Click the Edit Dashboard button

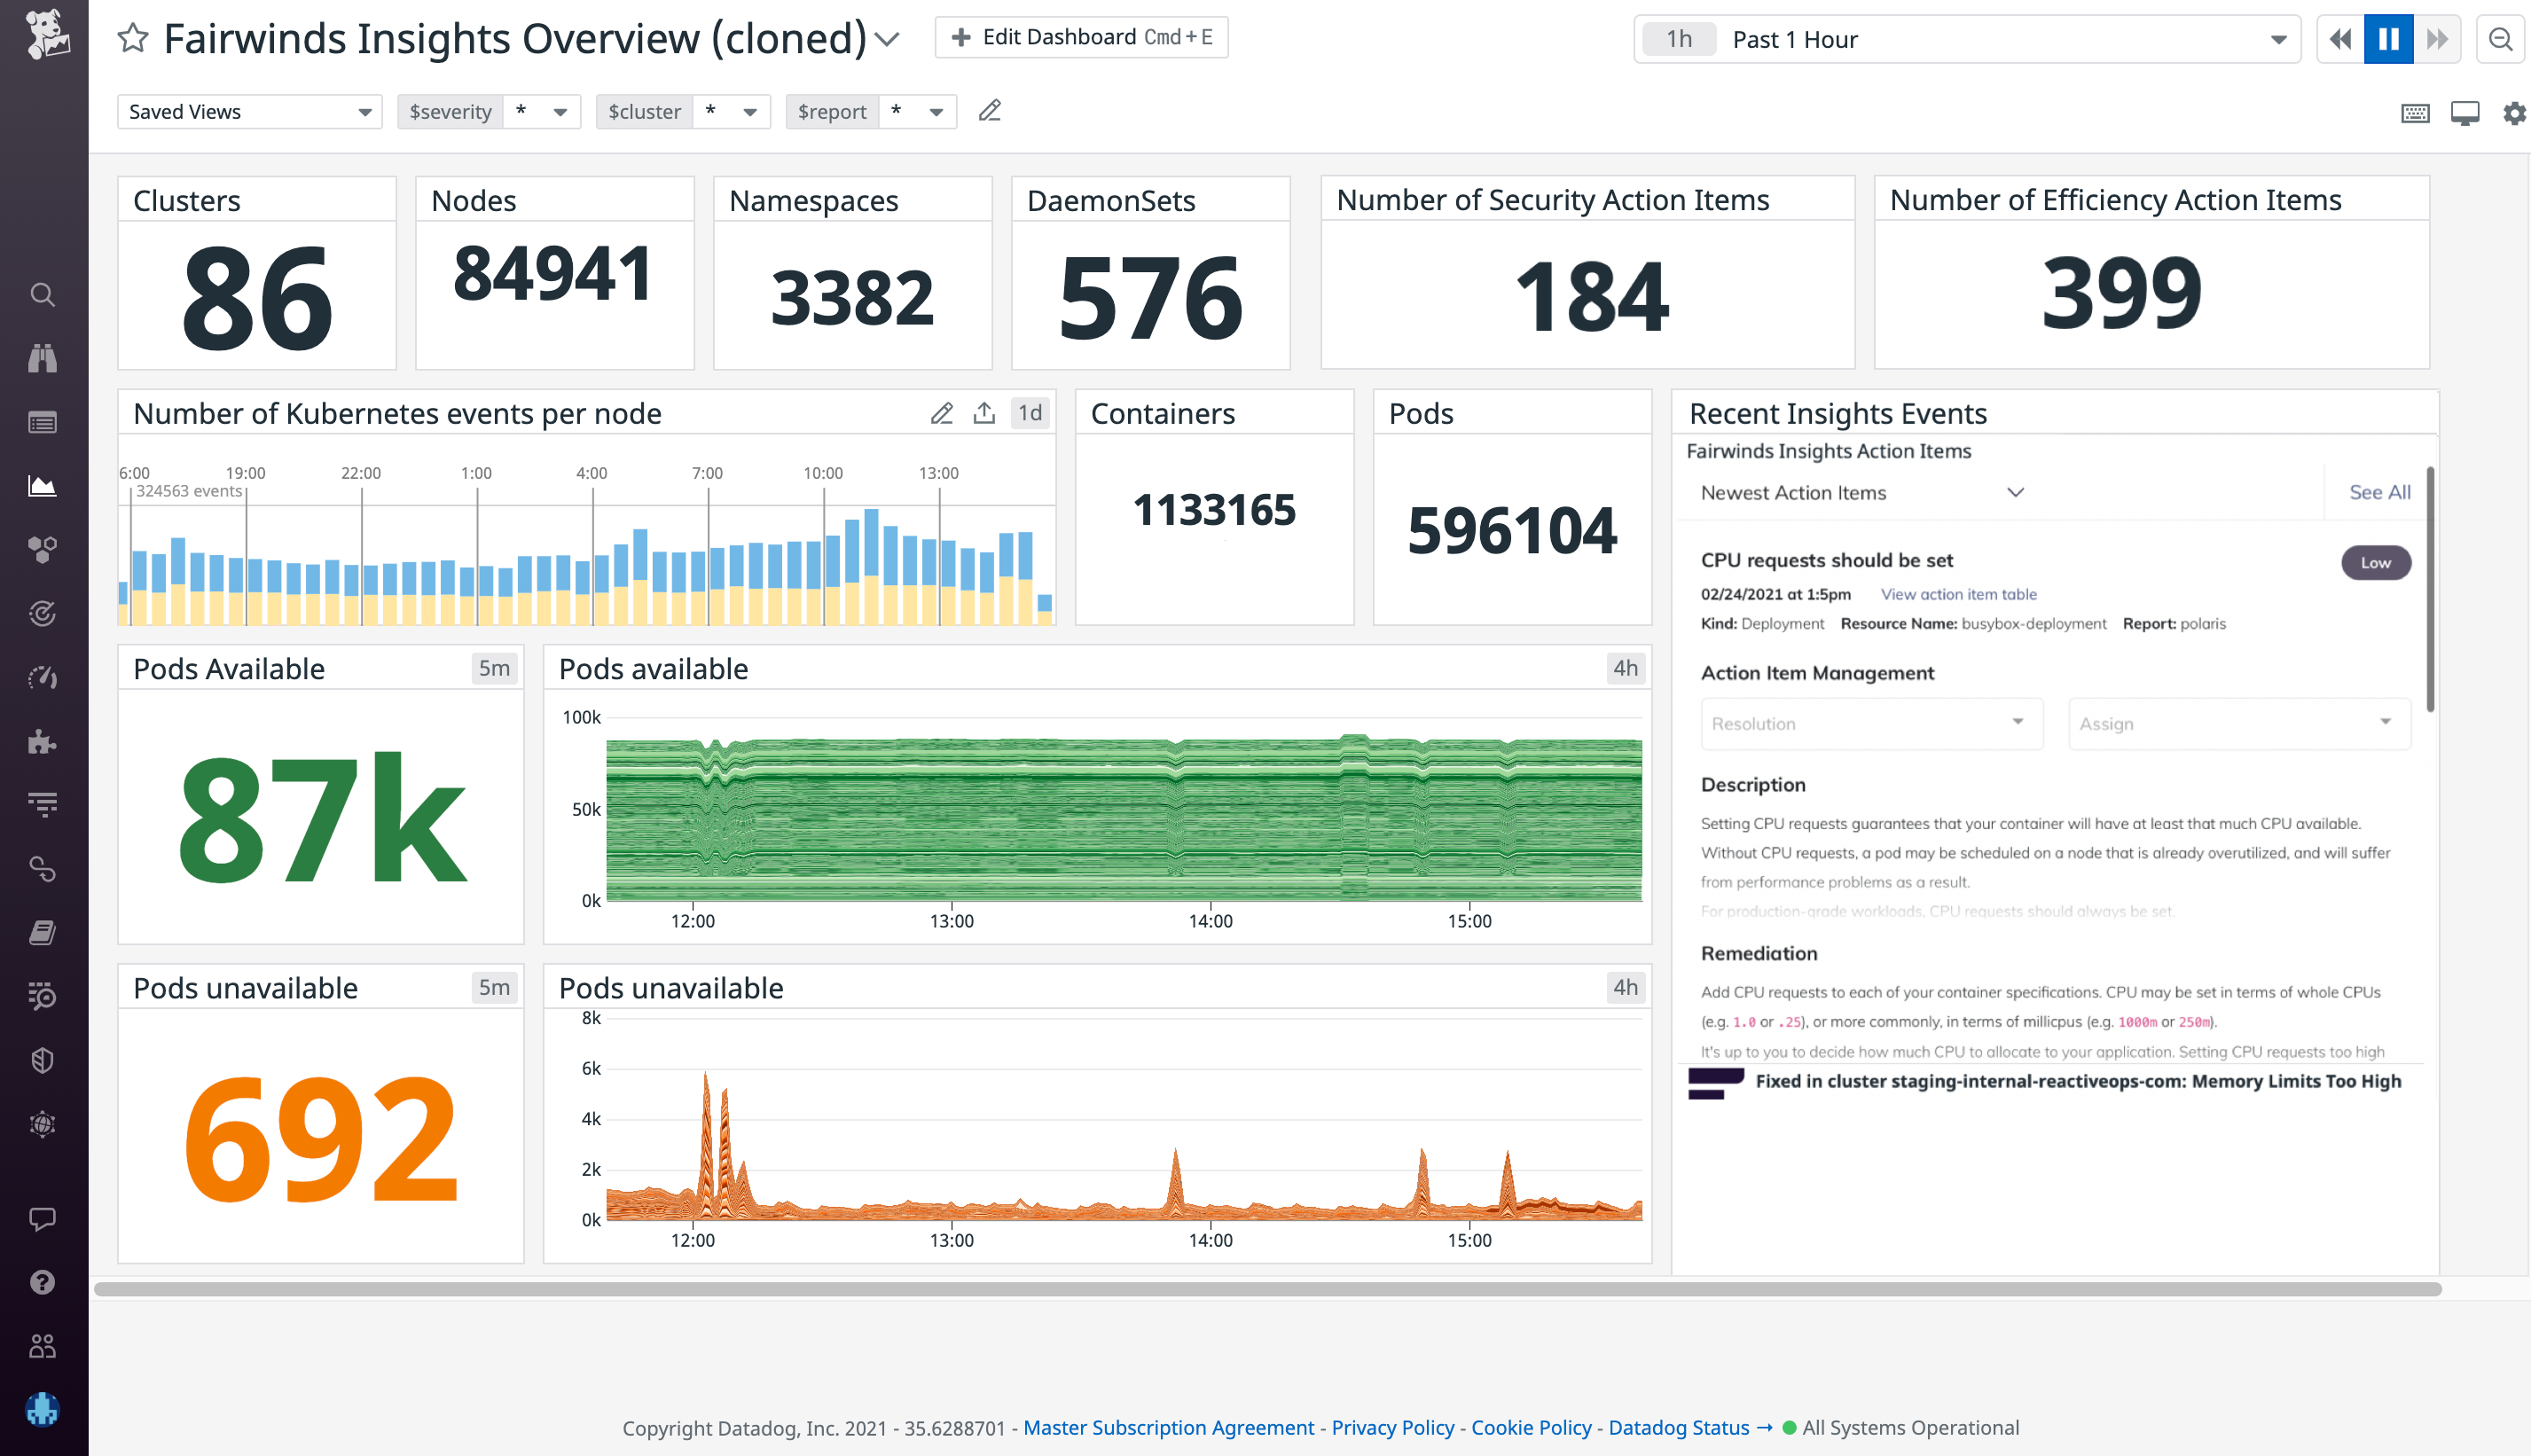pyautogui.click(x=1082, y=37)
